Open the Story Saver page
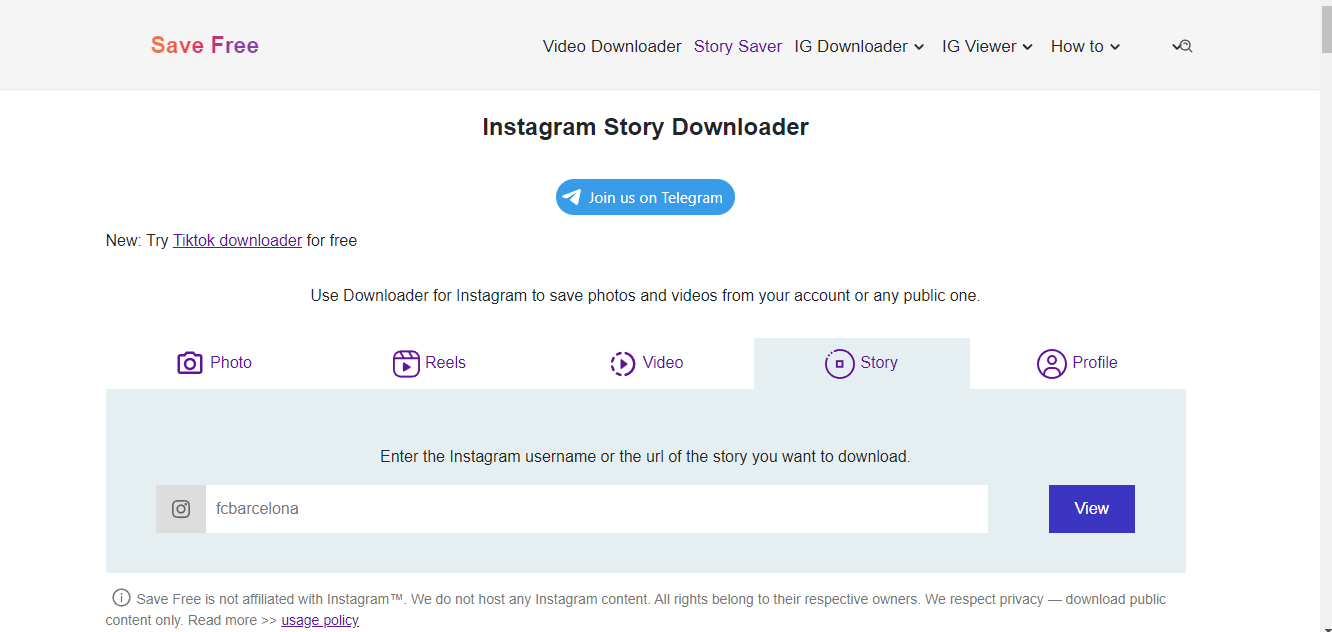1332x632 pixels. coord(738,46)
